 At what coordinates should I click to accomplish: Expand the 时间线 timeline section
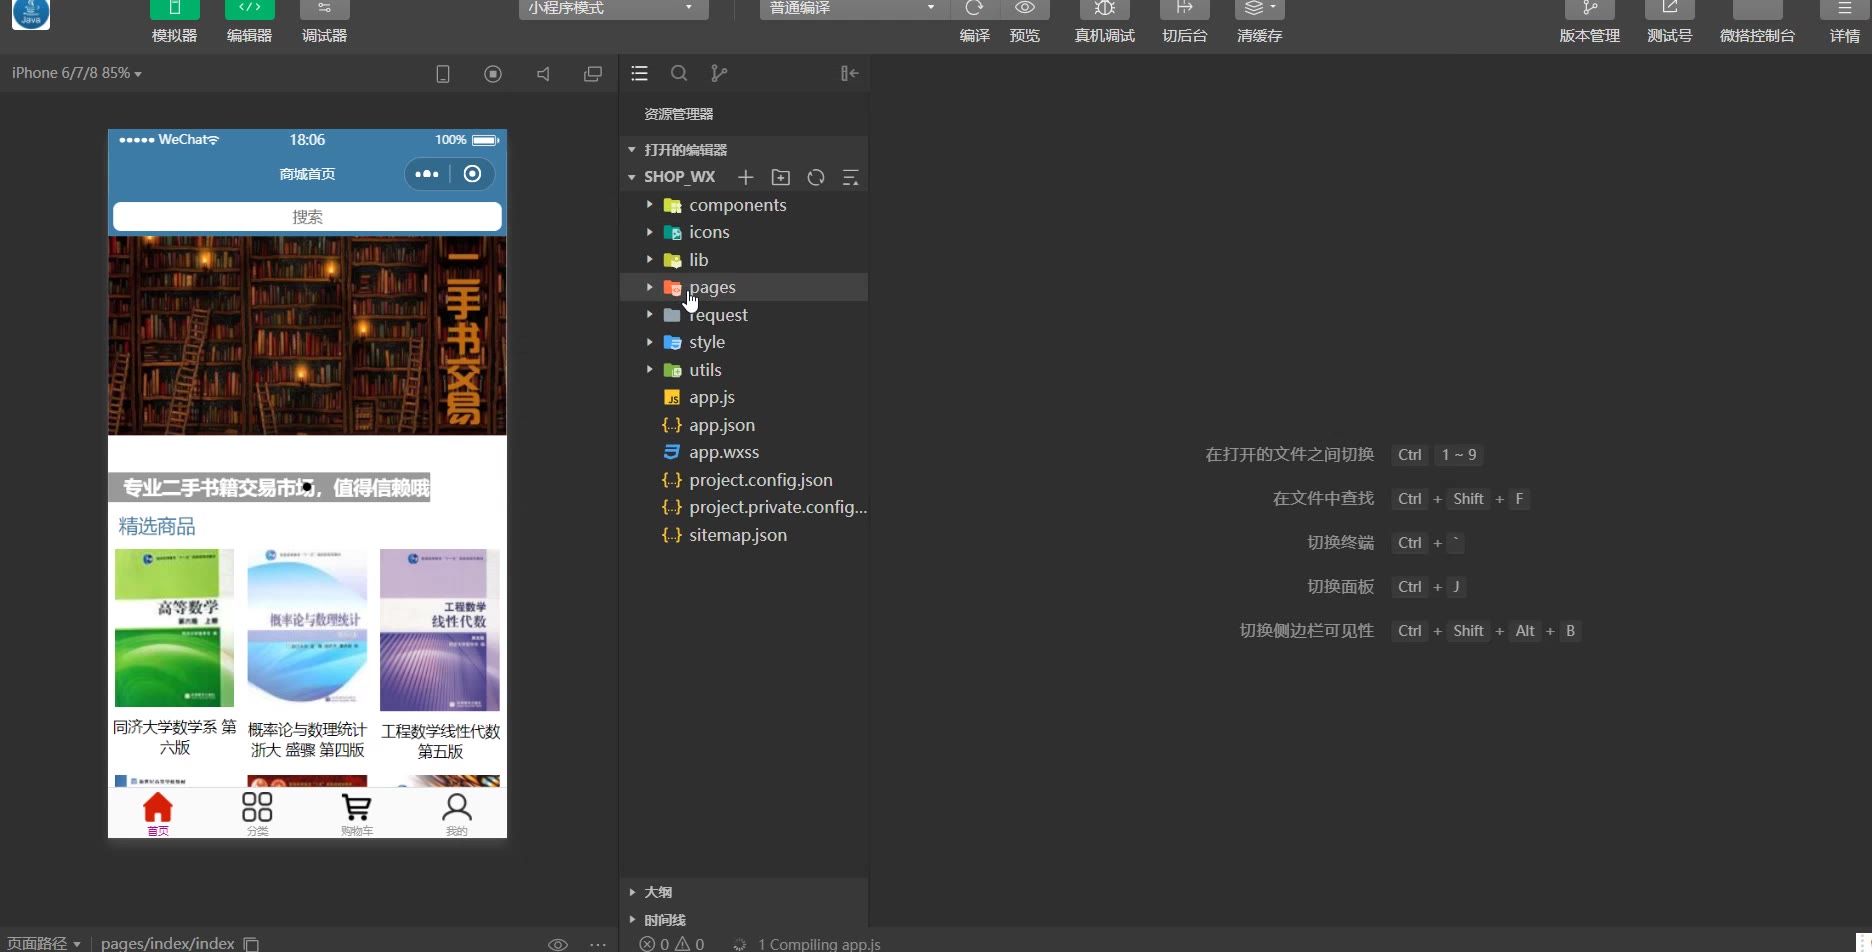click(744, 920)
